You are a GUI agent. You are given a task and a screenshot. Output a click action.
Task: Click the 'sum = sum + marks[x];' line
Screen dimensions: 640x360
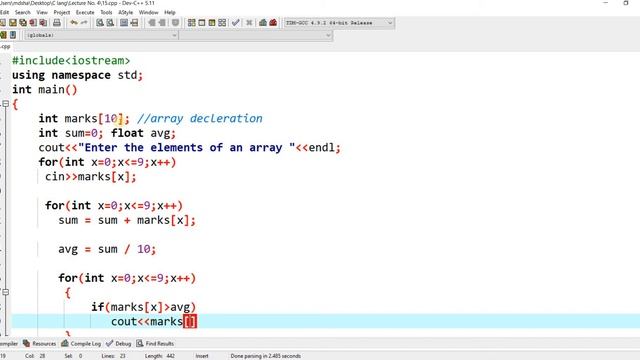(127, 220)
